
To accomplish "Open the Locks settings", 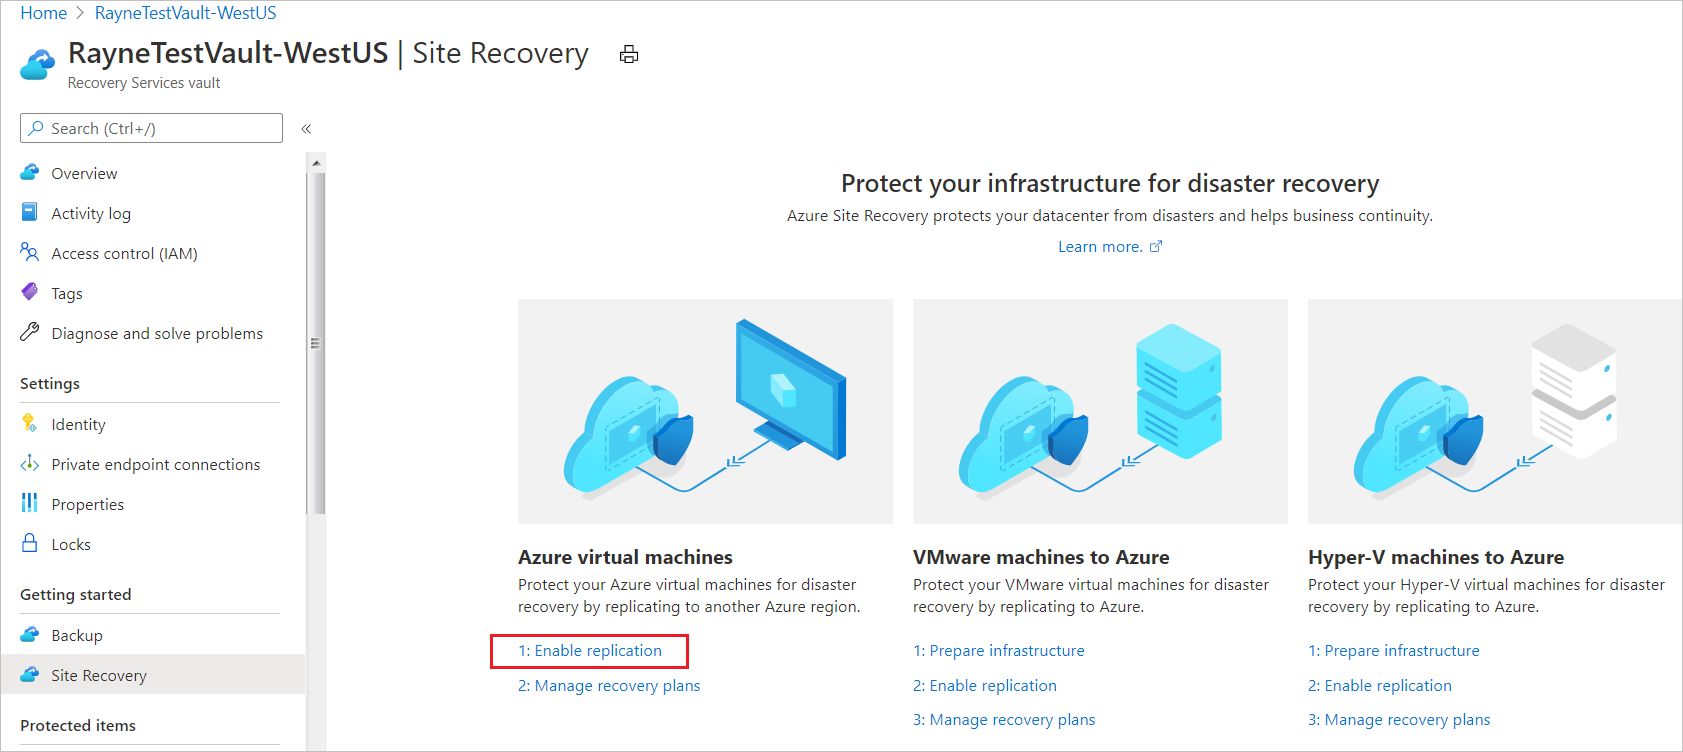I will click(70, 543).
